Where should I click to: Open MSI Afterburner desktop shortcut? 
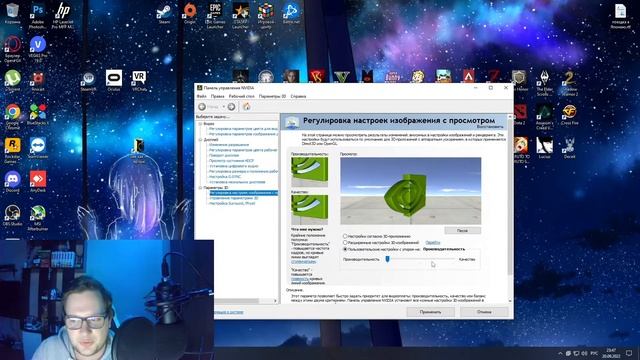click(38, 218)
